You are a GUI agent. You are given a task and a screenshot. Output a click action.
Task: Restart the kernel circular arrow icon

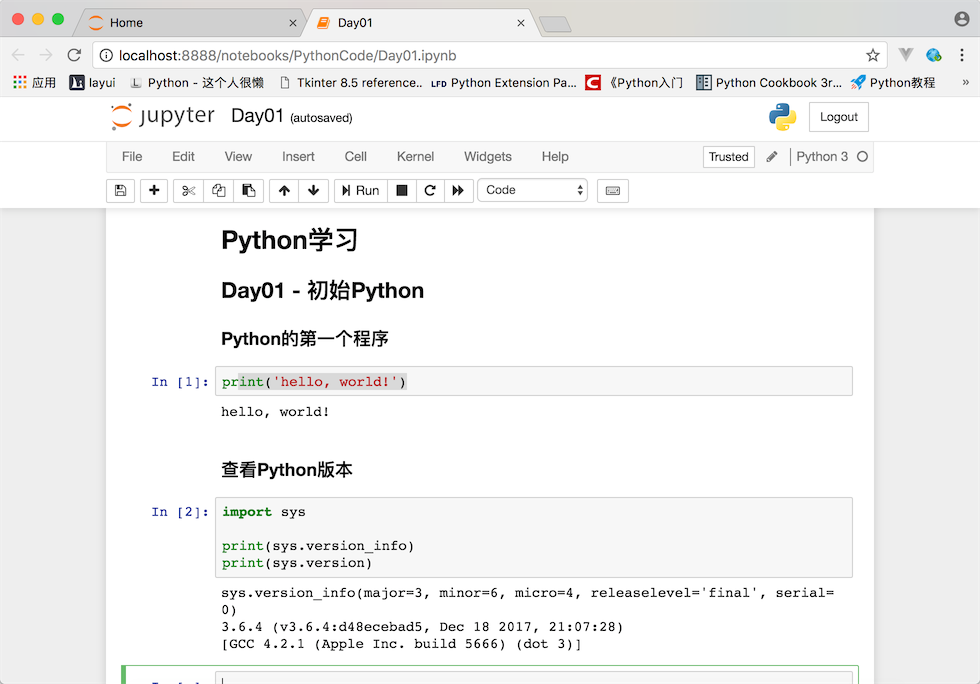click(x=430, y=190)
